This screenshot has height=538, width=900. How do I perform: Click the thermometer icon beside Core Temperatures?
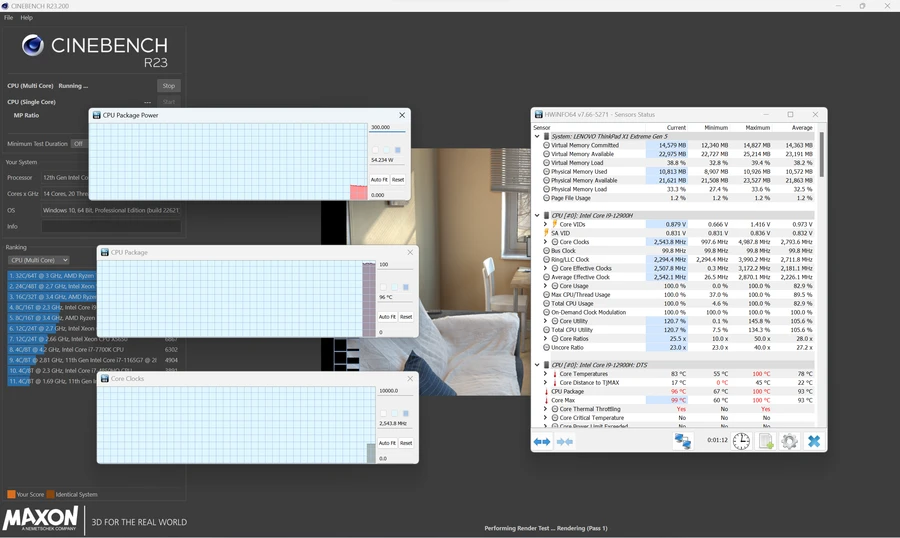[x=555, y=374]
